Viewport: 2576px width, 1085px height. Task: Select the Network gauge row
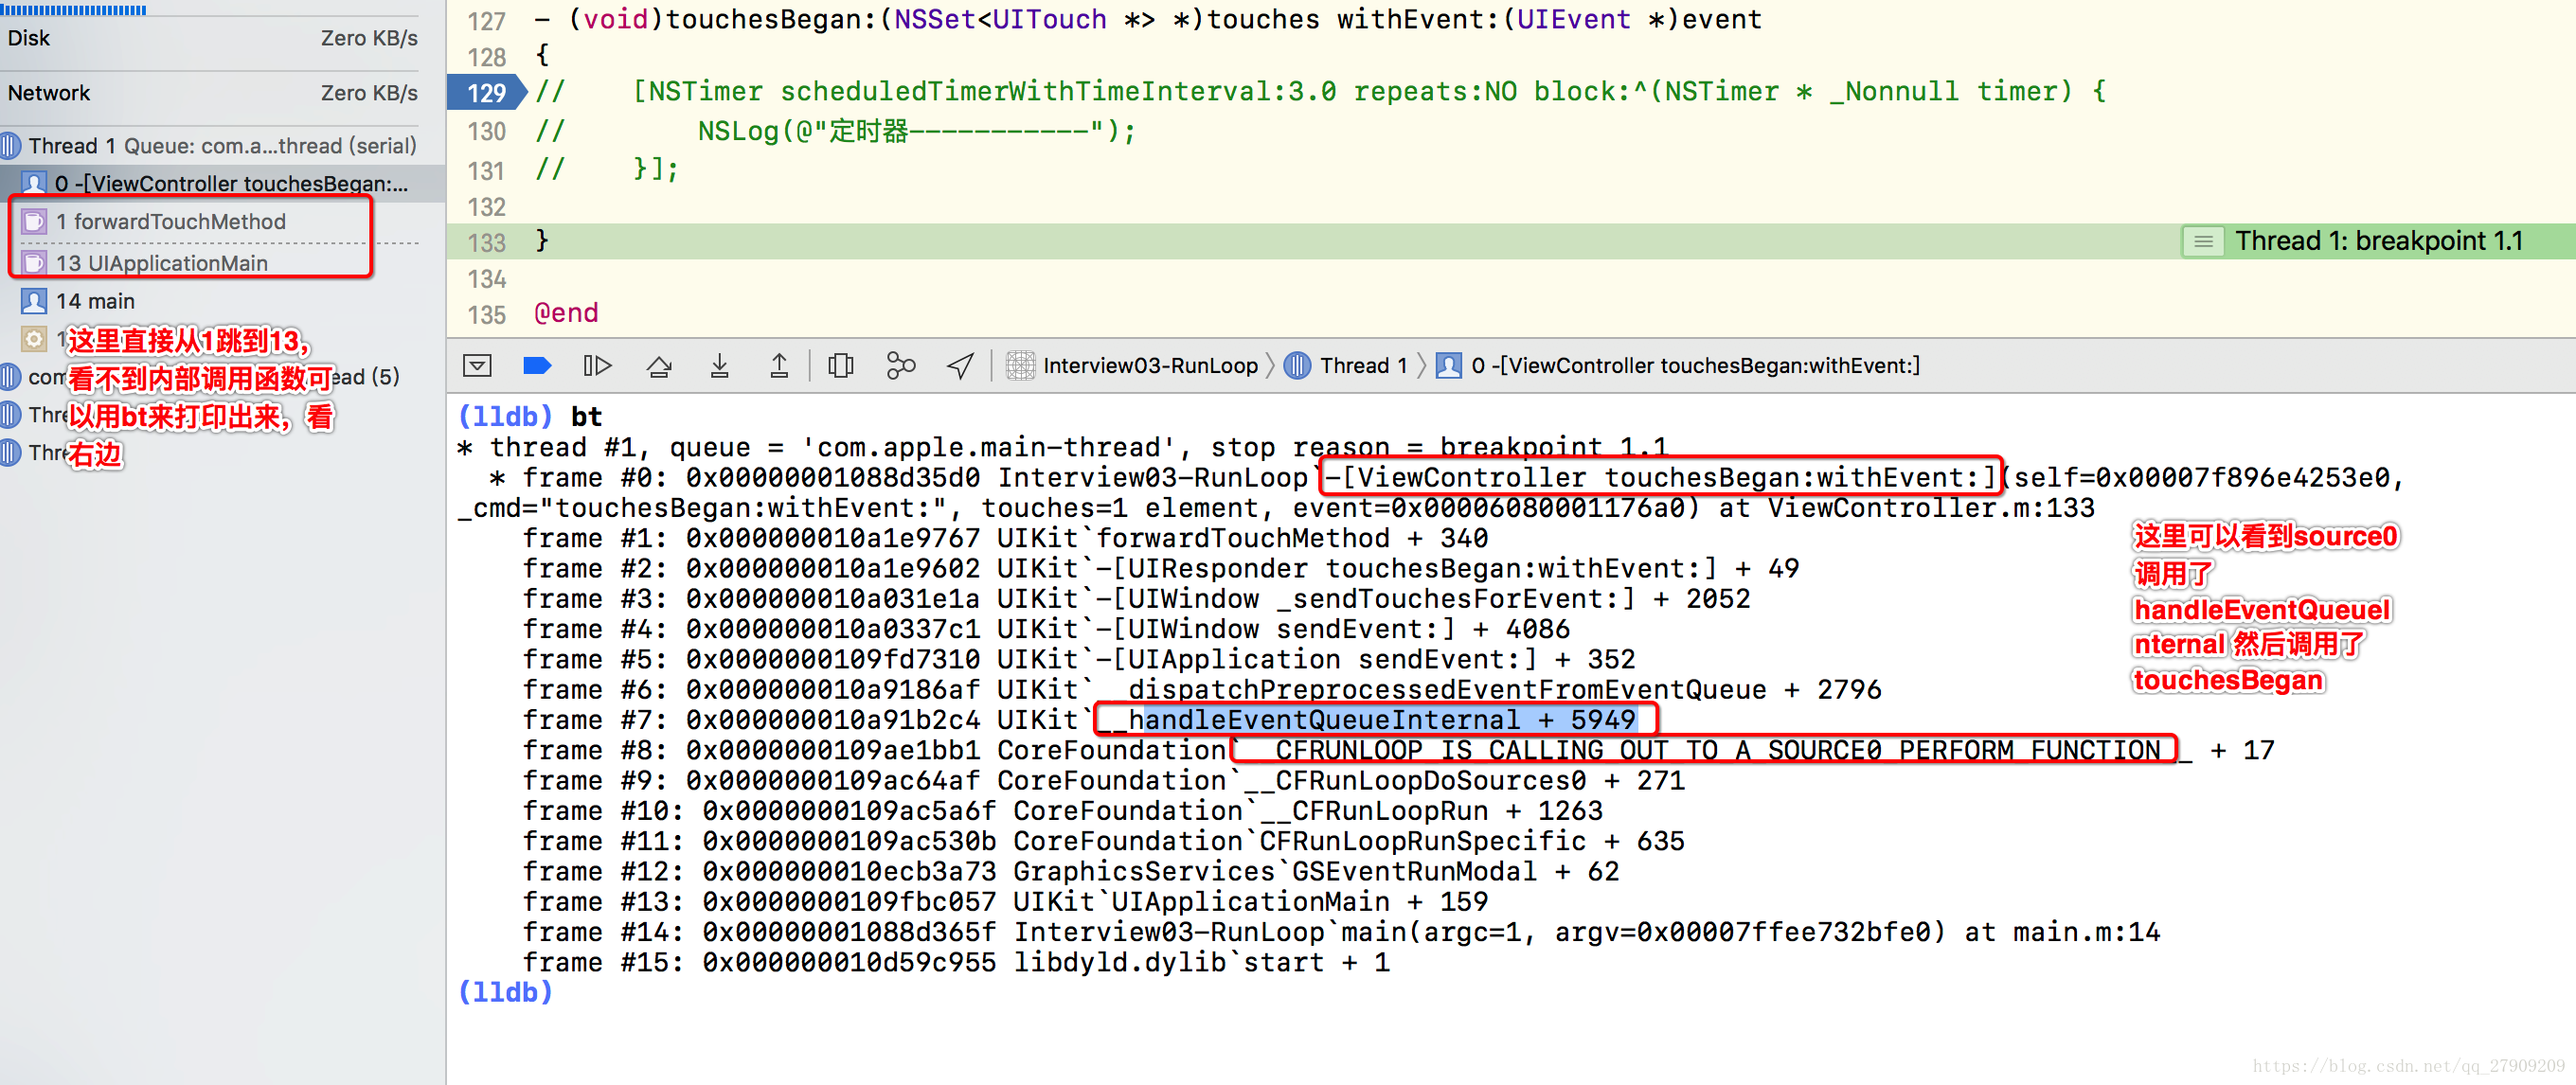[x=213, y=93]
